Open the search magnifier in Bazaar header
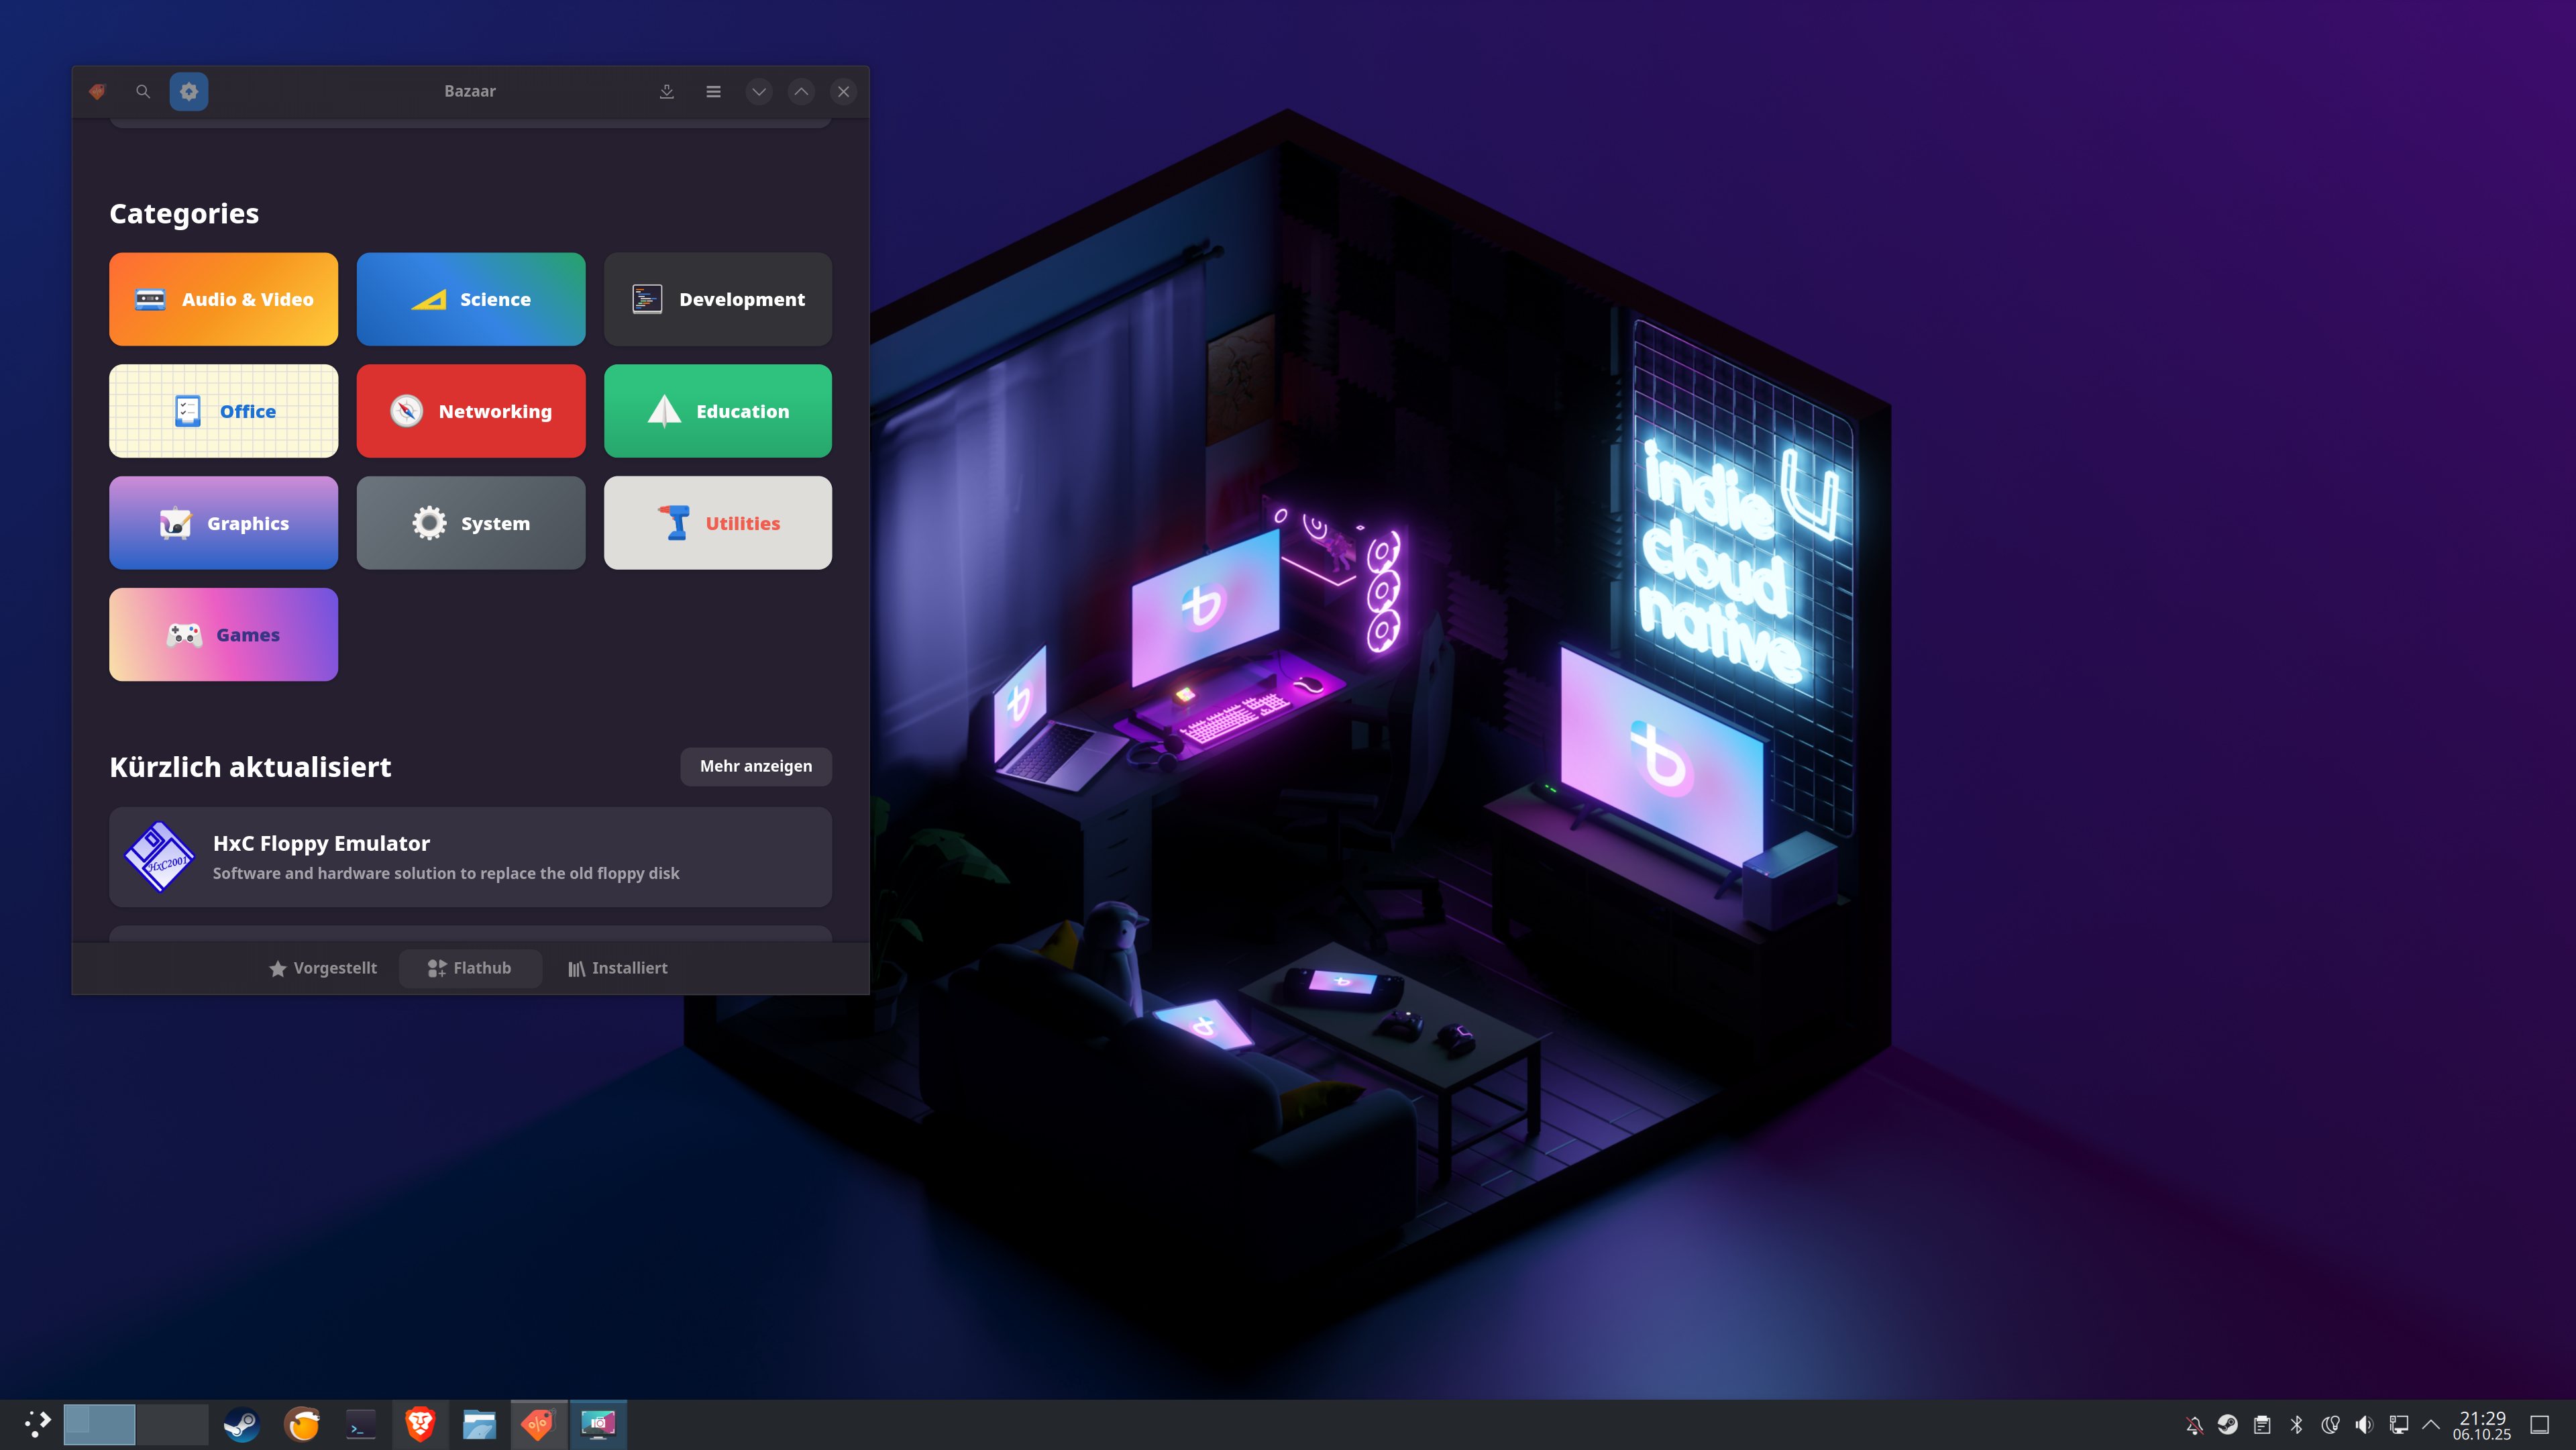The width and height of the screenshot is (2576, 1450). point(143,91)
